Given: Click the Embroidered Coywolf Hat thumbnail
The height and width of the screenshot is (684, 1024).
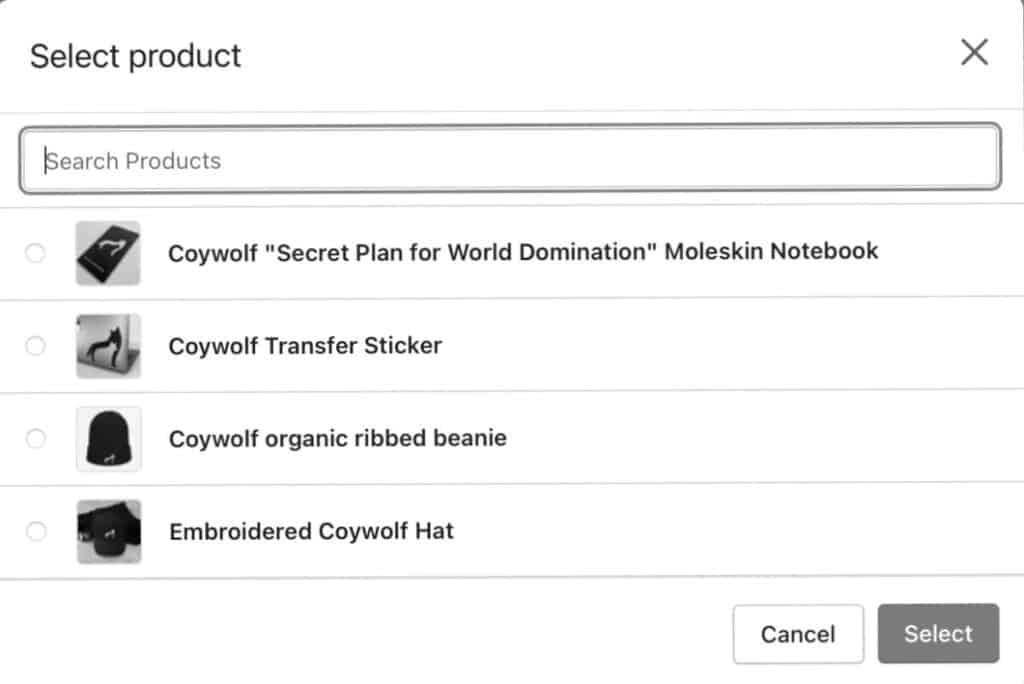Looking at the screenshot, I should pyautogui.click(x=109, y=531).
